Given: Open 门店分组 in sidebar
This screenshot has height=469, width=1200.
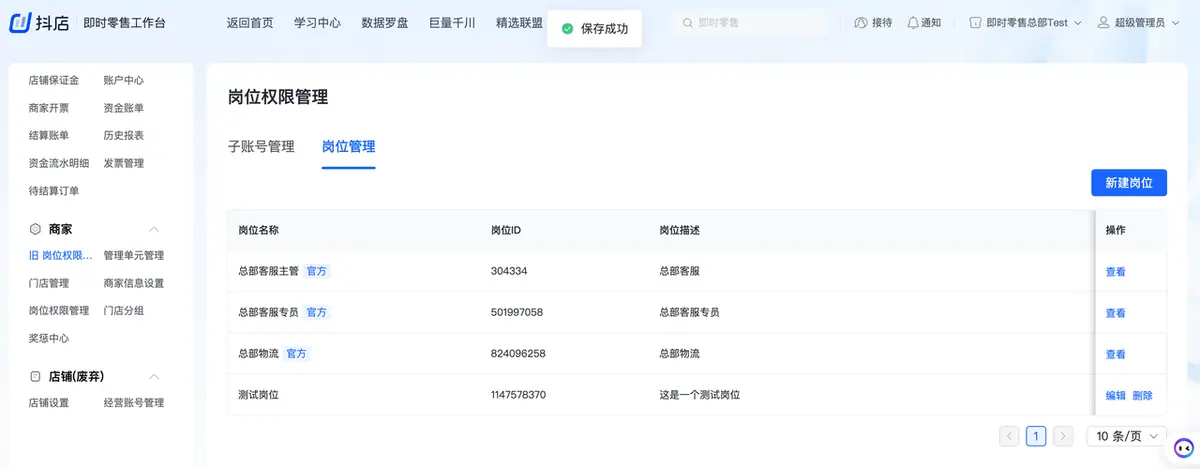Looking at the screenshot, I should pyautogui.click(x=124, y=311).
